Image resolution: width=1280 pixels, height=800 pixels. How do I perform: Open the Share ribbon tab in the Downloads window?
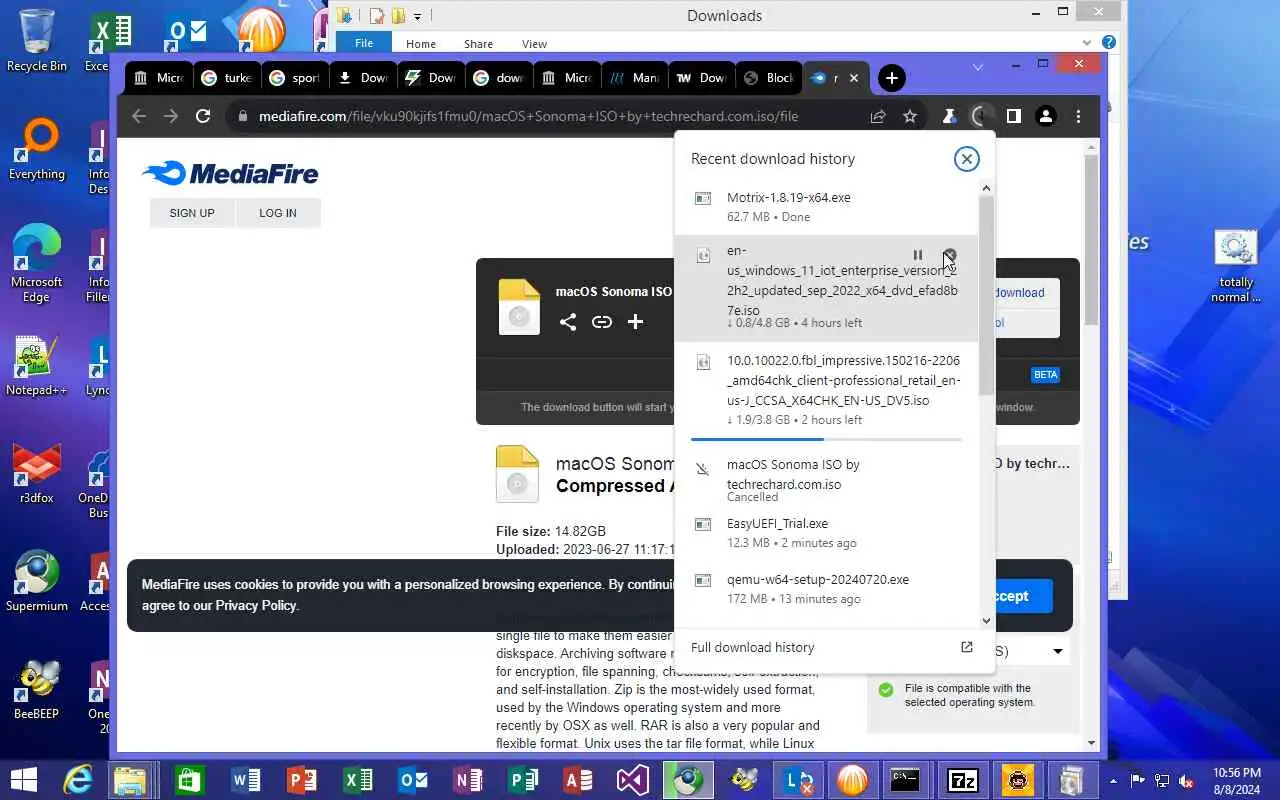click(478, 44)
